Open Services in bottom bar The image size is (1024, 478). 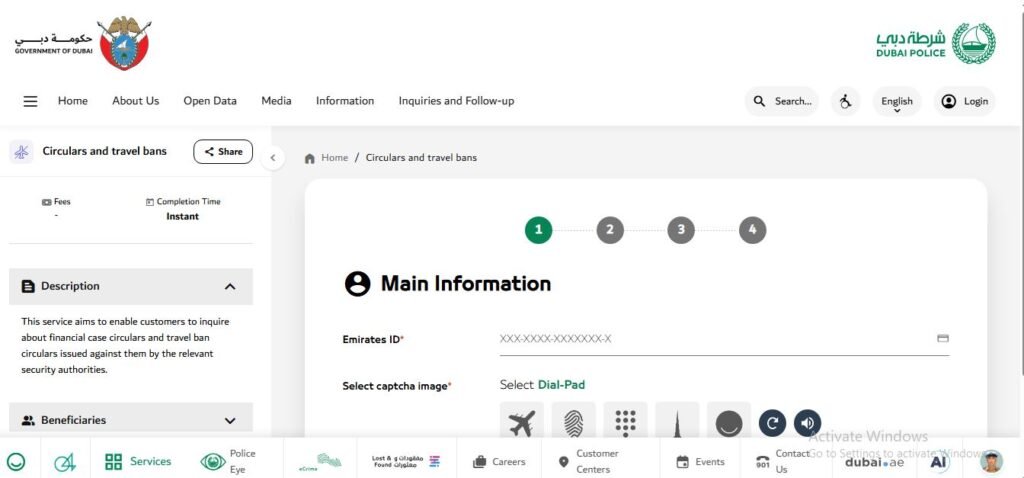[138, 462]
